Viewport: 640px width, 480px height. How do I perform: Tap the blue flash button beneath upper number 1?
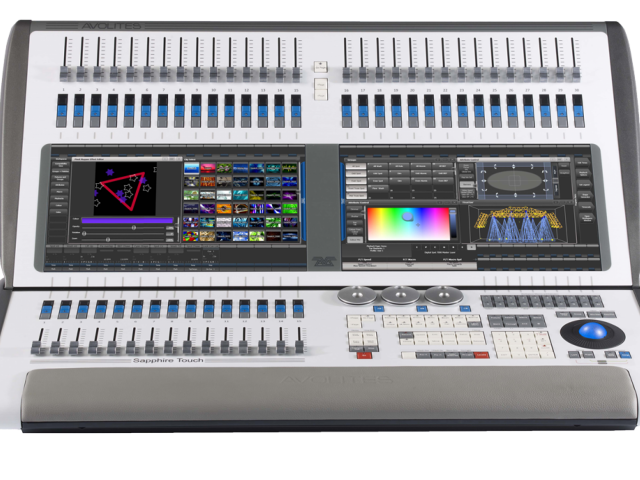pyautogui.click(x=62, y=111)
